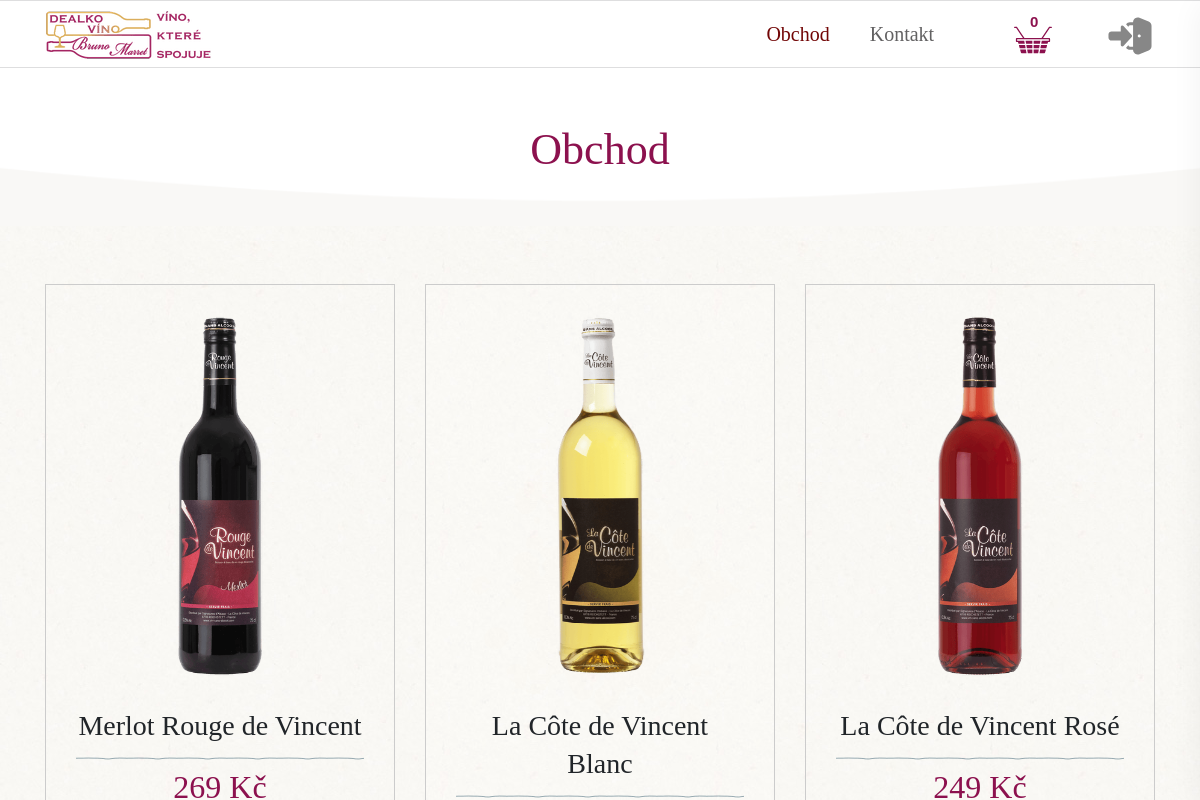Click the Dealko Víno bottle logo
Image resolution: width=1200 pixels, height=800 pixels.
pyautogui.click(x=98, y=35)
